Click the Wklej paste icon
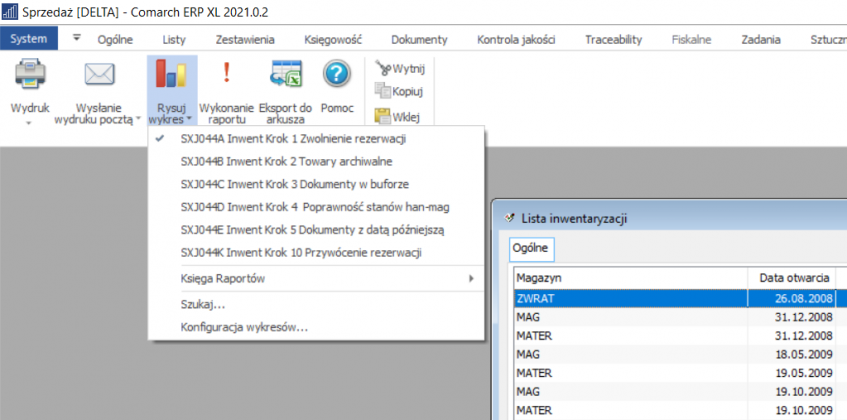This screenshot has width=847, height=420. click(383, 116)
